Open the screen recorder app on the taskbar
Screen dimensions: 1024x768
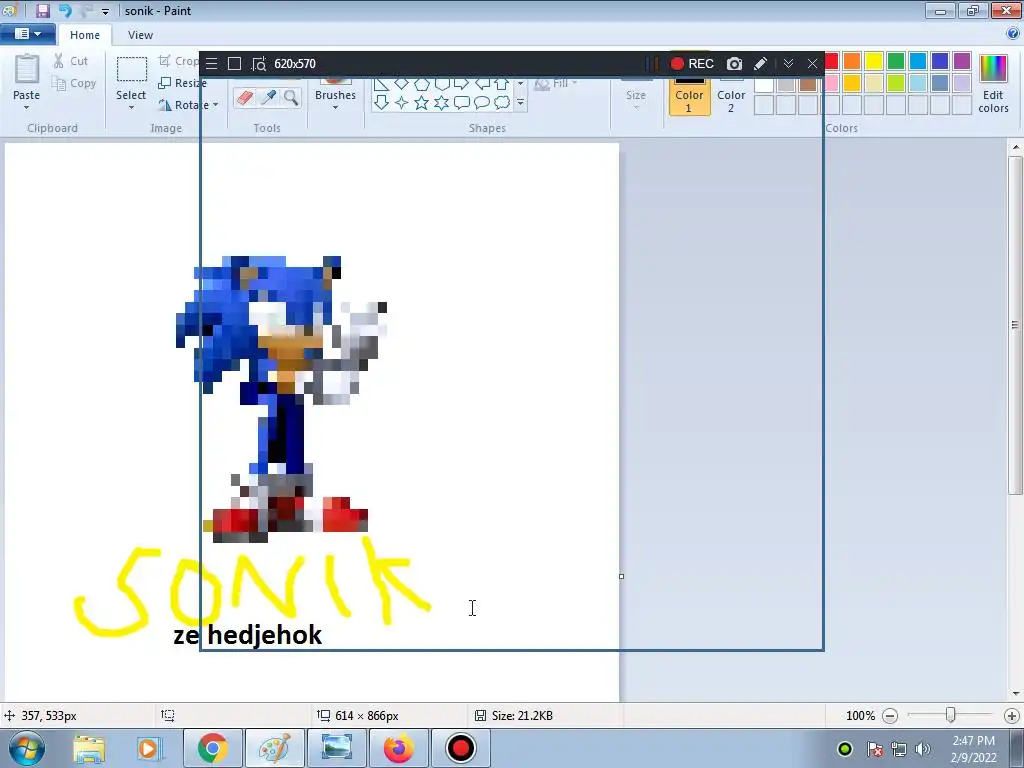tap(460, 748)
